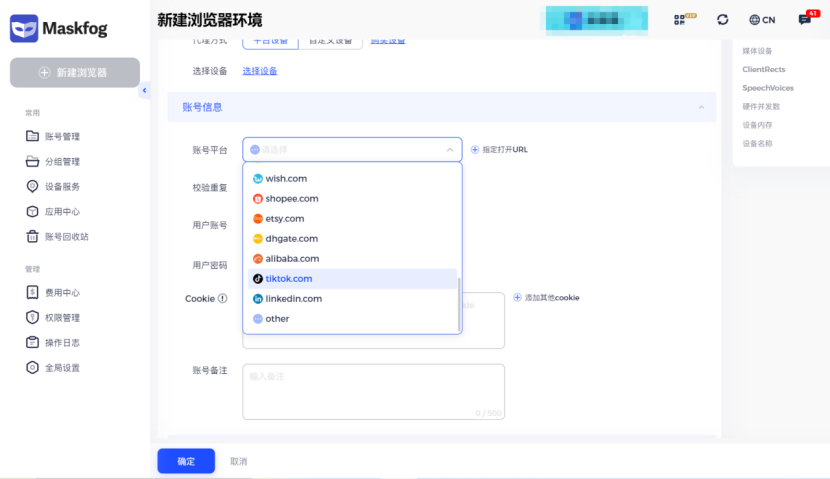This screenshot has height=479, width=830.
Task: Jump to 设备名称 in the right panel
Action: coord(757,143)
